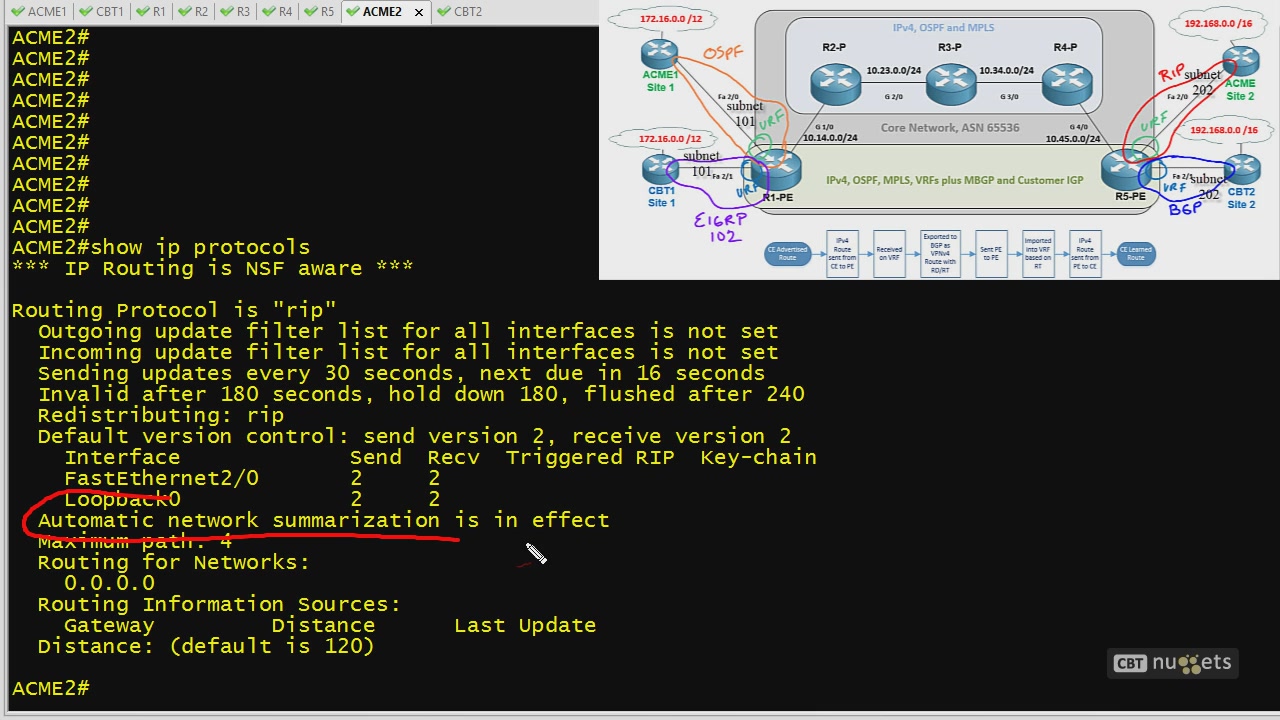
Task: Click the final ACME2# command prompt
Action: 50,688
